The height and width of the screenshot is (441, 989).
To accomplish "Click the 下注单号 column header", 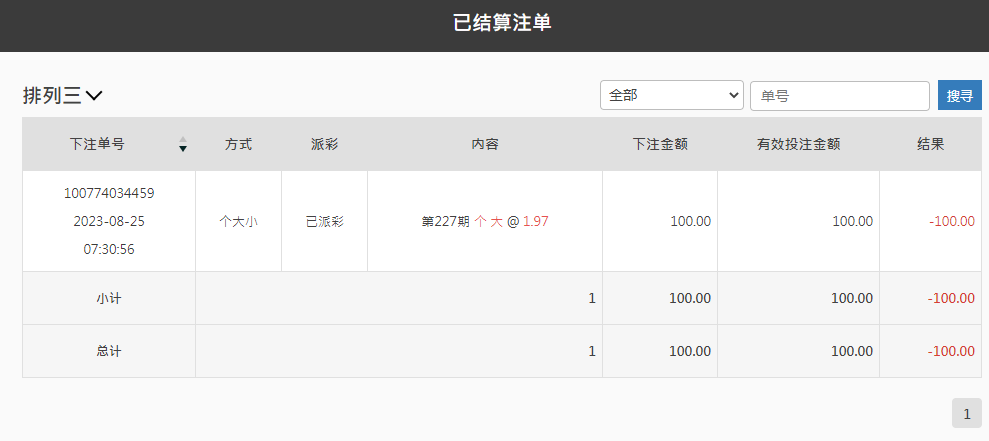I will click(x=97, y=144).
